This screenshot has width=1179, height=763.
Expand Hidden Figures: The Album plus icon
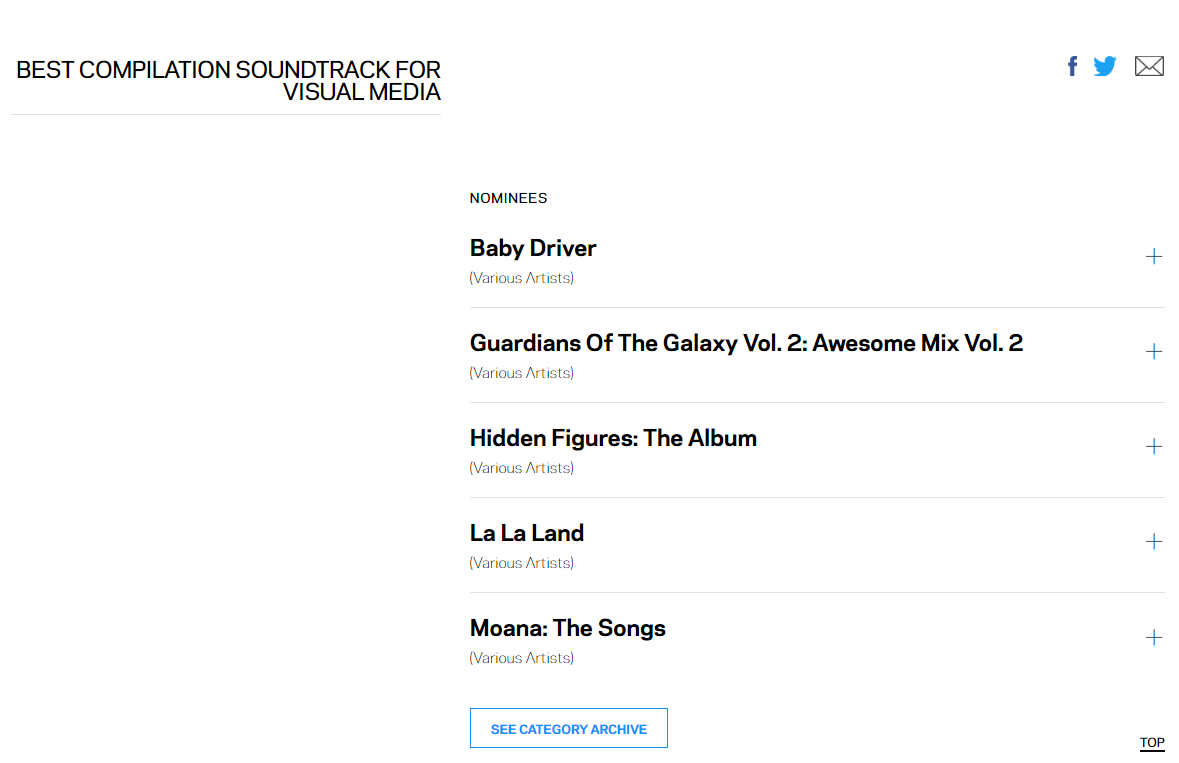pyautogui.click(x=1154, y=447)
